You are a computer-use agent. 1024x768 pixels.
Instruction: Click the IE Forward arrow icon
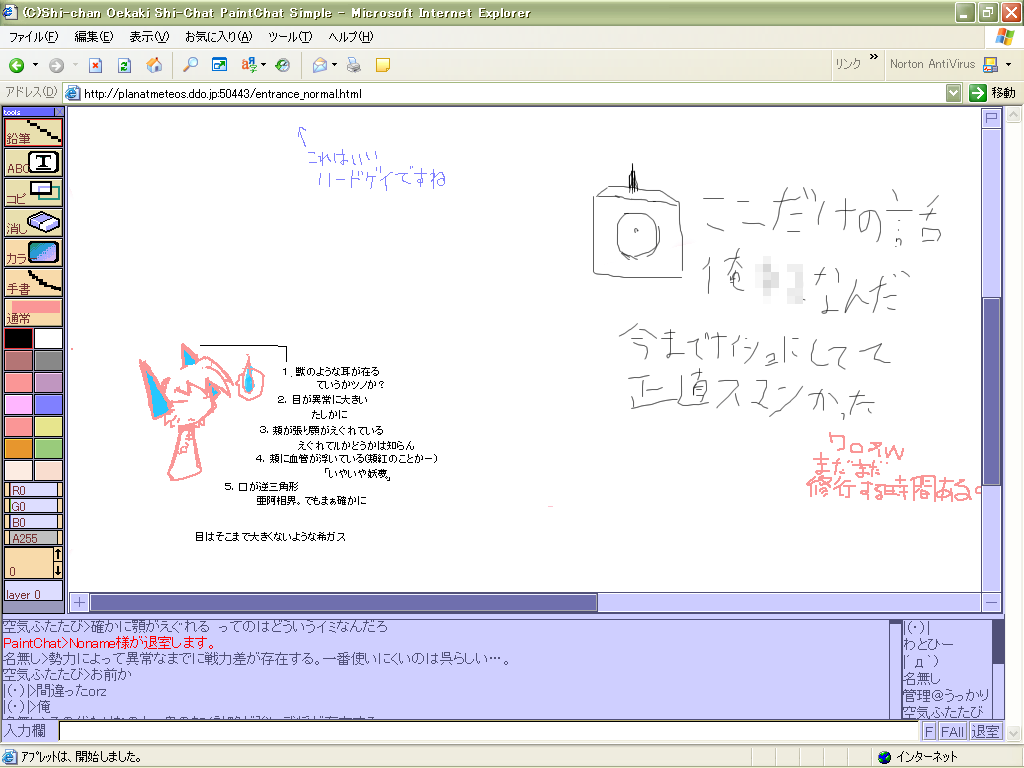click(x=57, y=65)
